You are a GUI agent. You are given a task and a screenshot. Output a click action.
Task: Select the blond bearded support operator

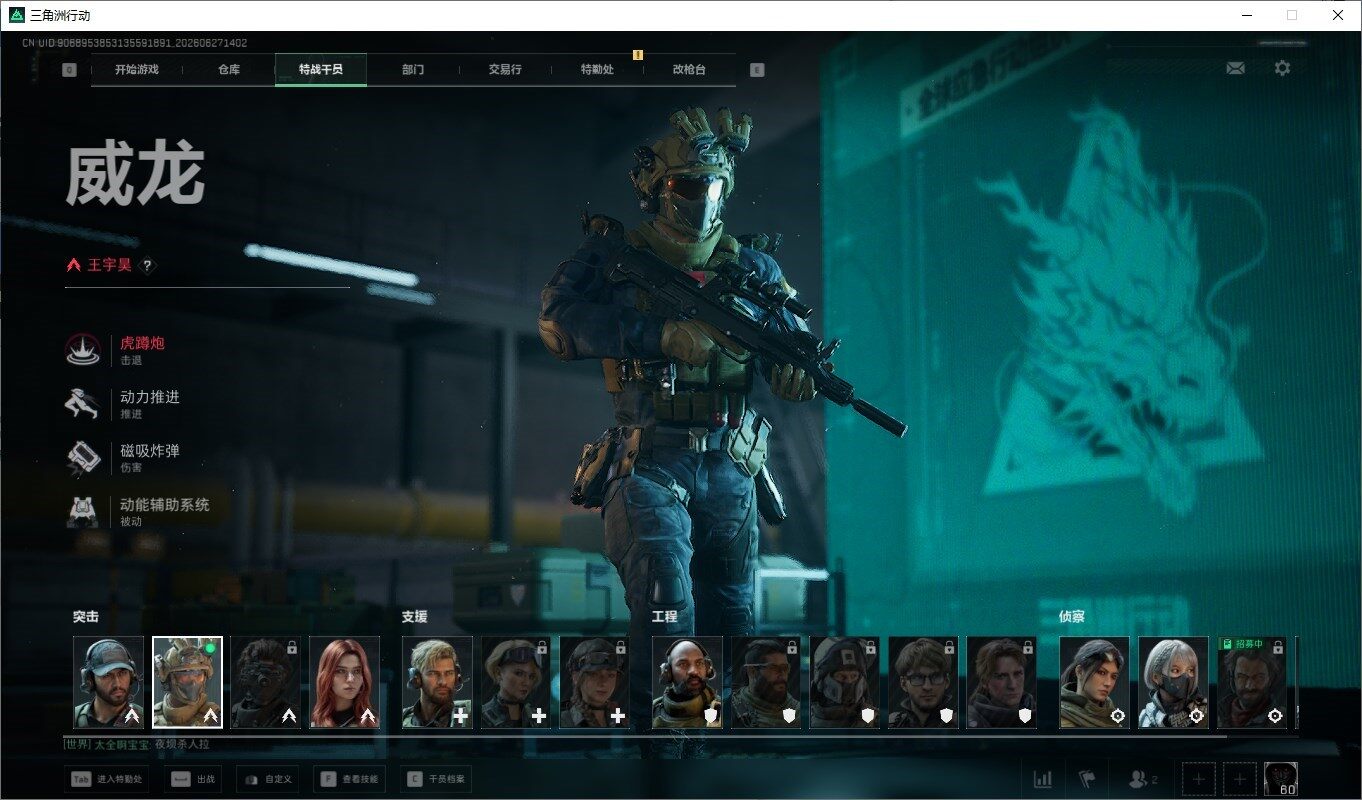coord(437,682)
